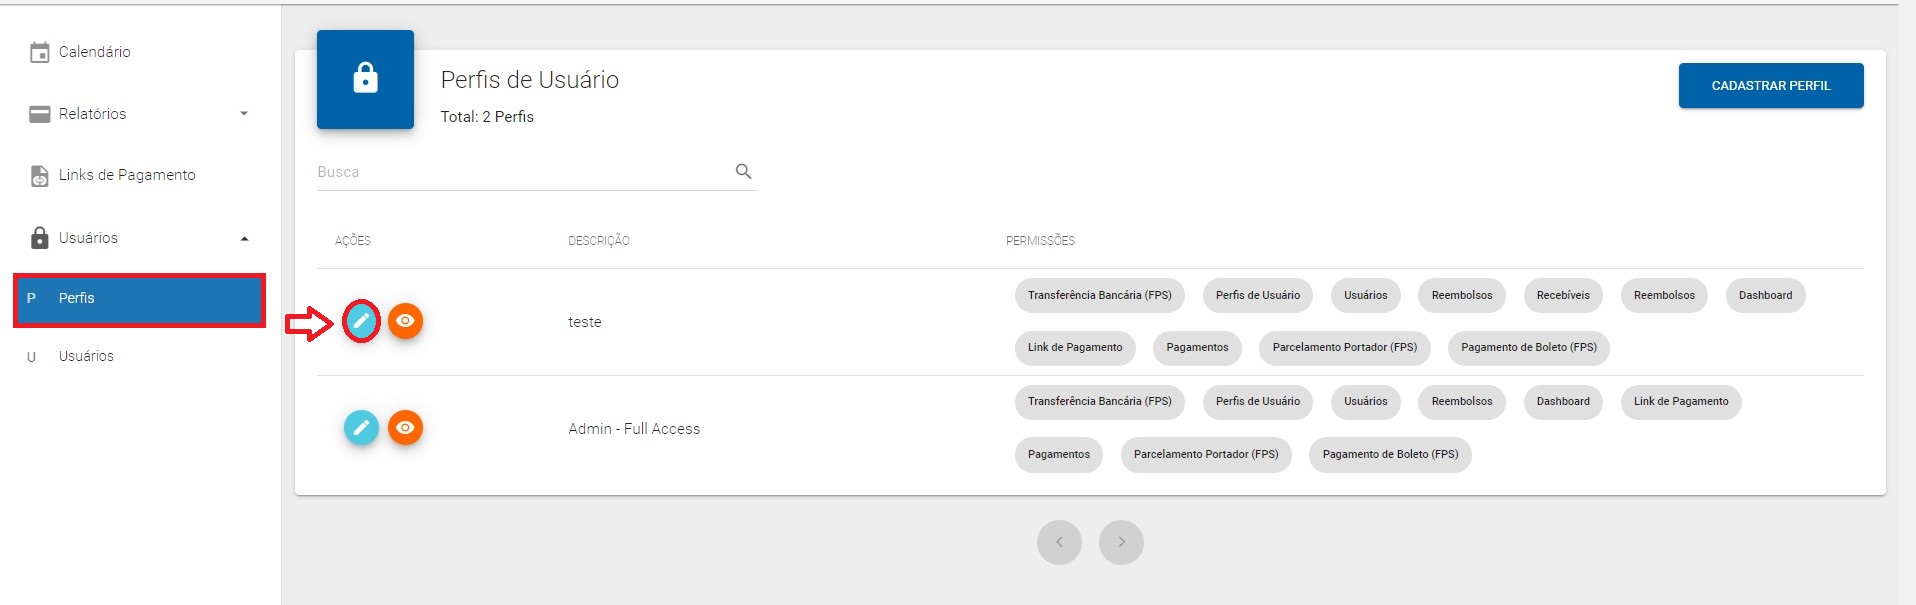
Task: Click the blue lock icon header tile
Action: point(365,79)
